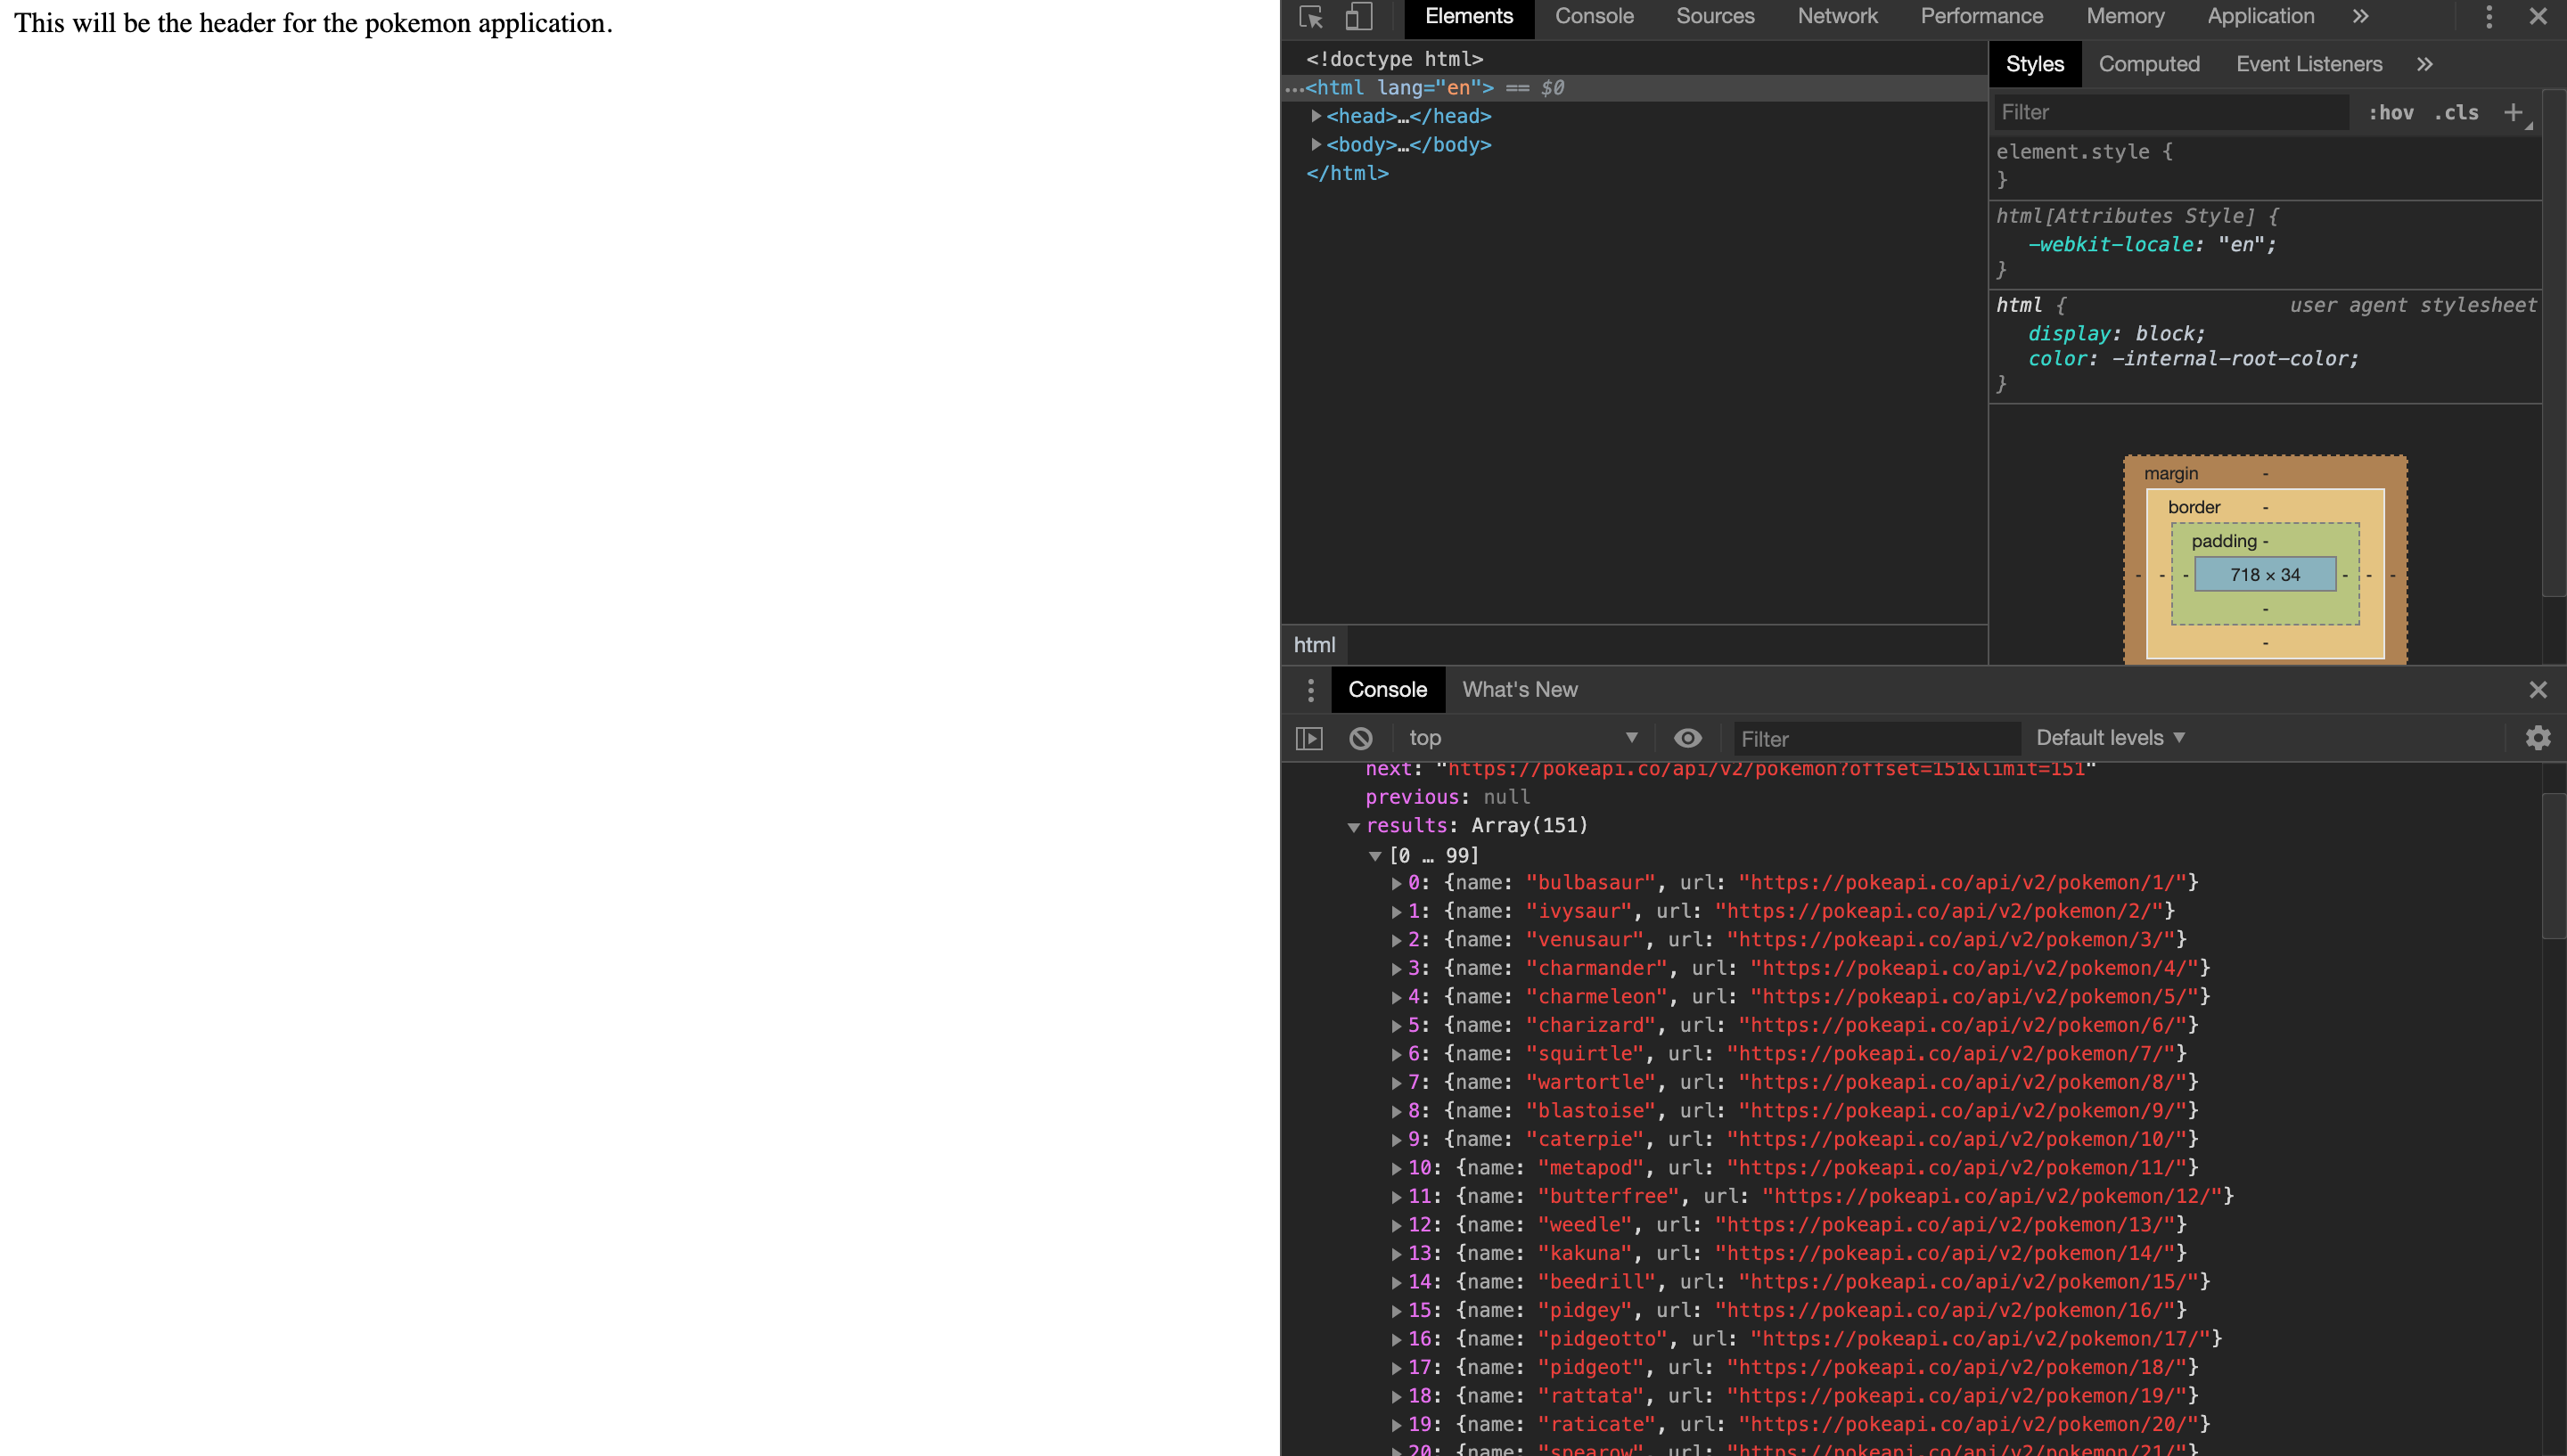Show more Styles pane tabs
Image resolution: width=2567 pixels, height=1456 pixels.
click(2425, 64)
